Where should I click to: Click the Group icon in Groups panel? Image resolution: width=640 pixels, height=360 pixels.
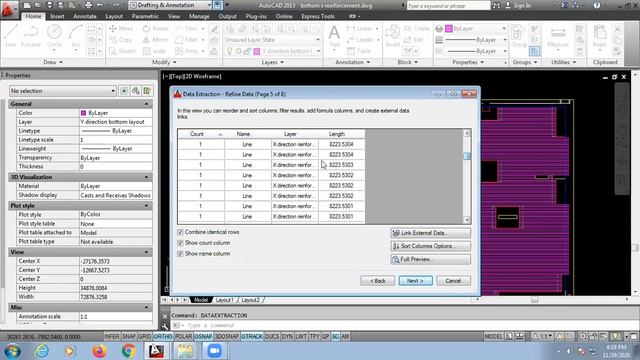519,36
